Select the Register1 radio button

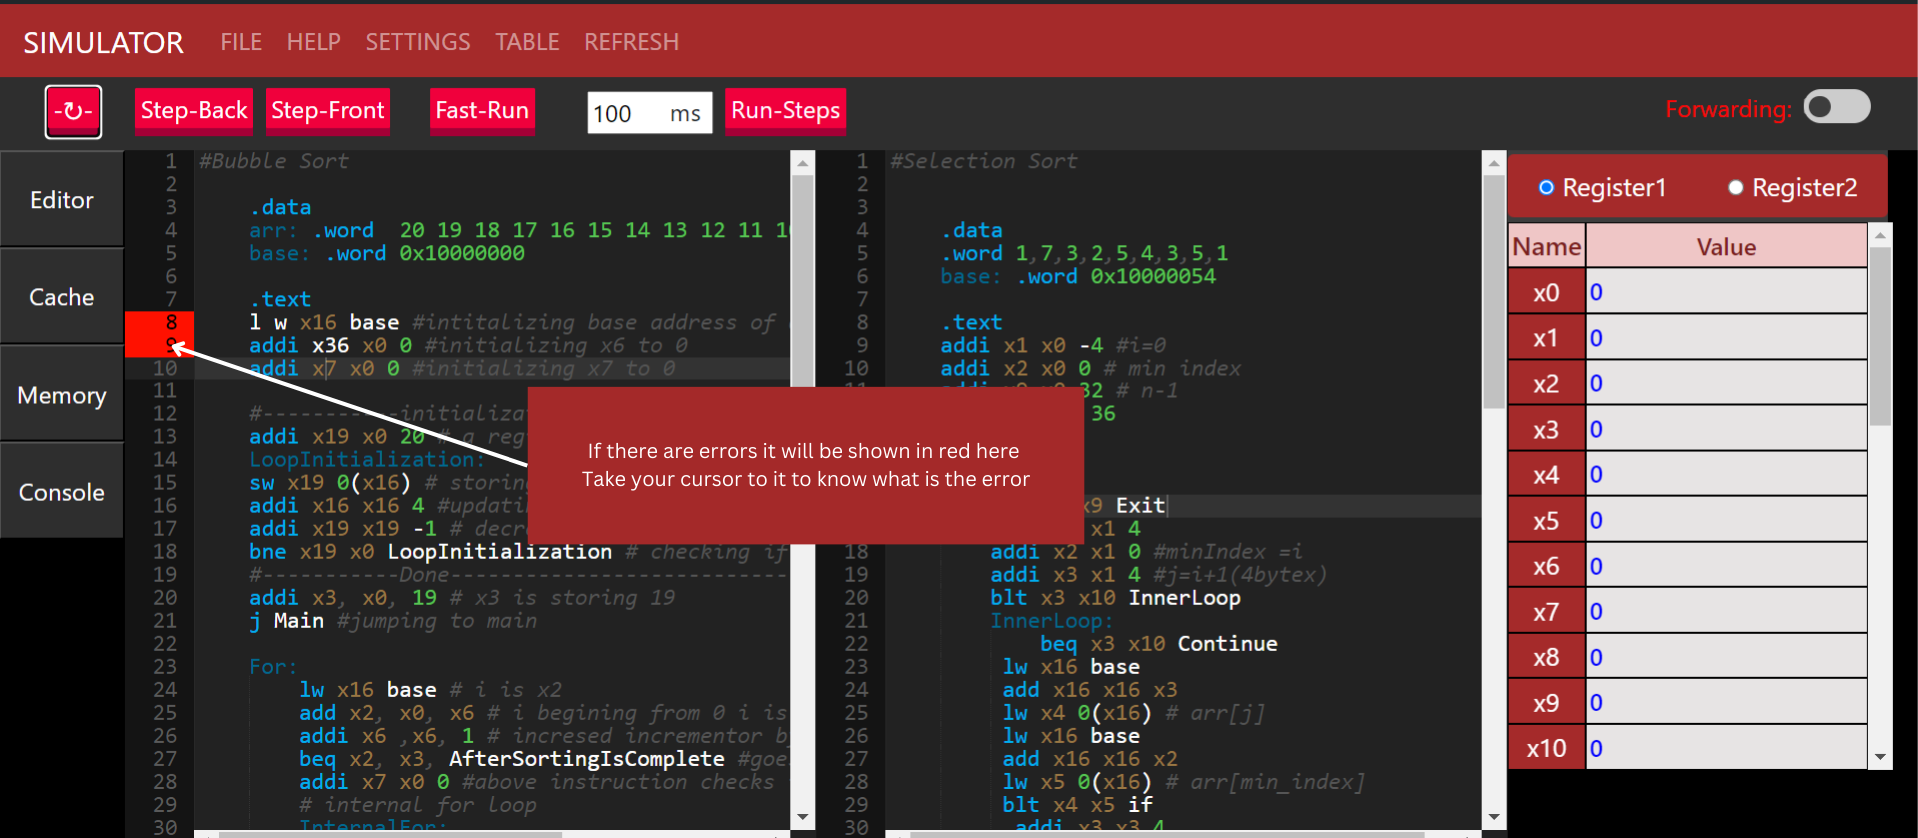pyautogui.click(x=1546, y=188)
